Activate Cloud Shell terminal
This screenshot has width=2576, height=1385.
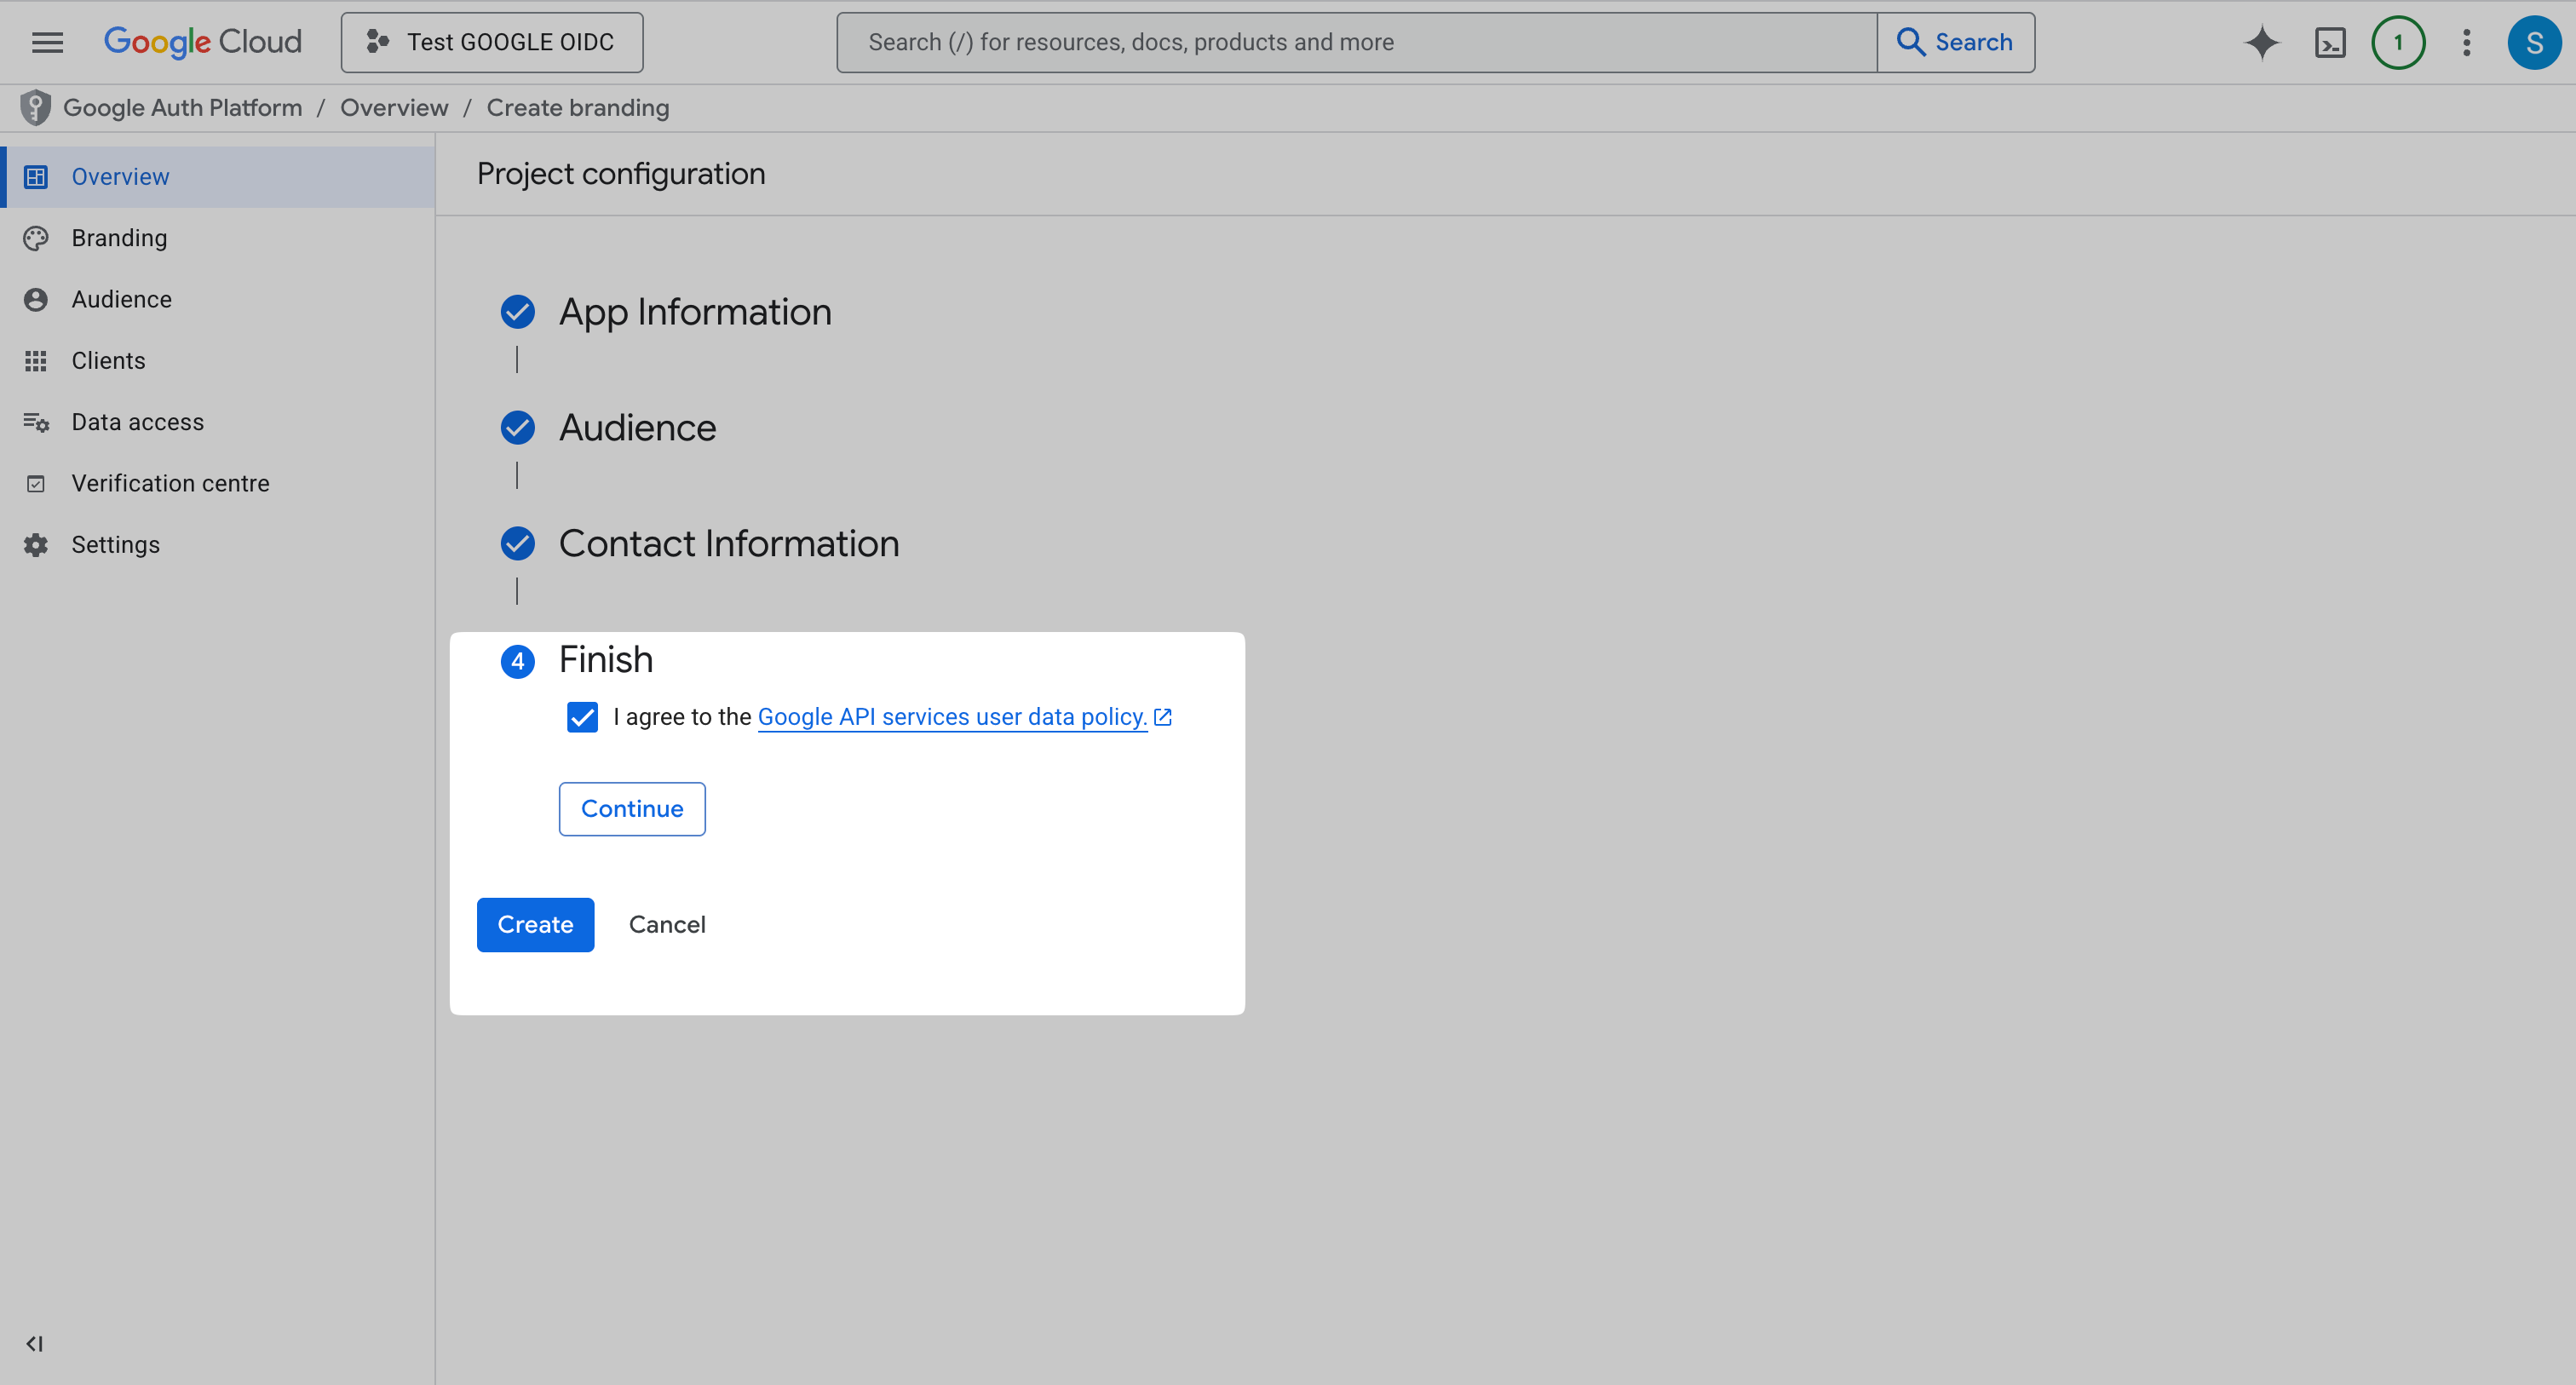2330,42
